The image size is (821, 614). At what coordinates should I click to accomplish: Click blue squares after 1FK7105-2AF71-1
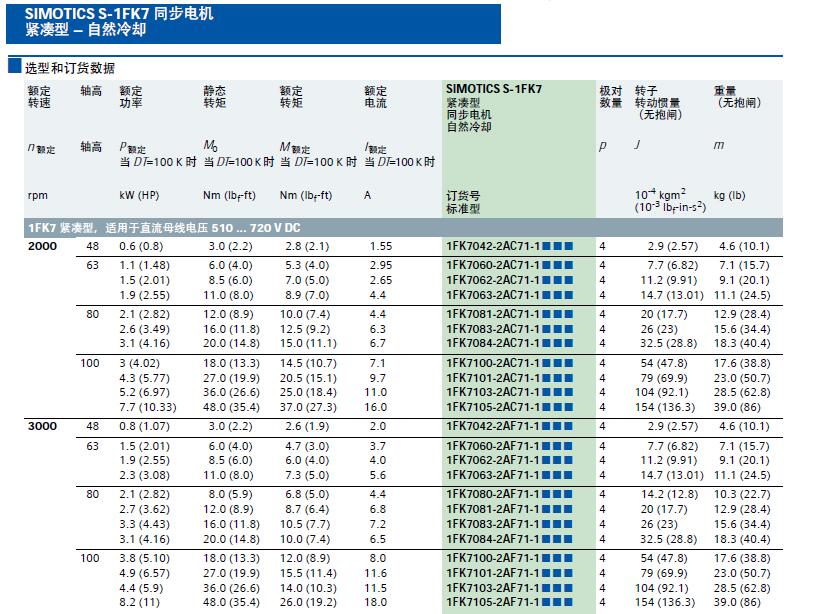pos(558,602)
